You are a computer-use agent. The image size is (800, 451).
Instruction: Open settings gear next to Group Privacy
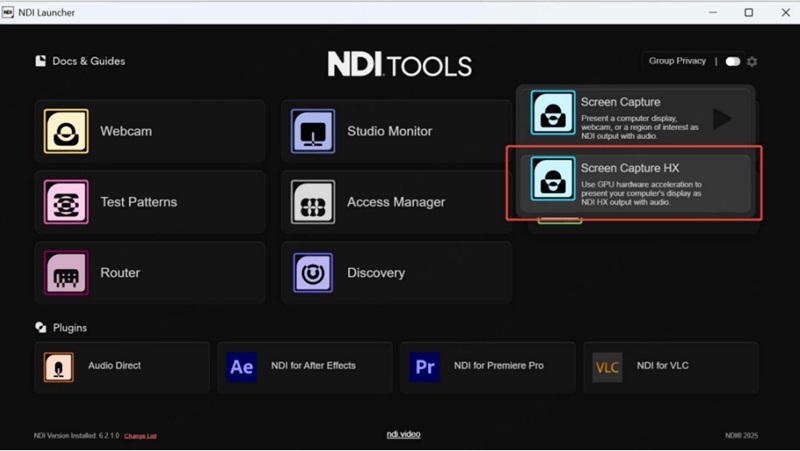752,61
